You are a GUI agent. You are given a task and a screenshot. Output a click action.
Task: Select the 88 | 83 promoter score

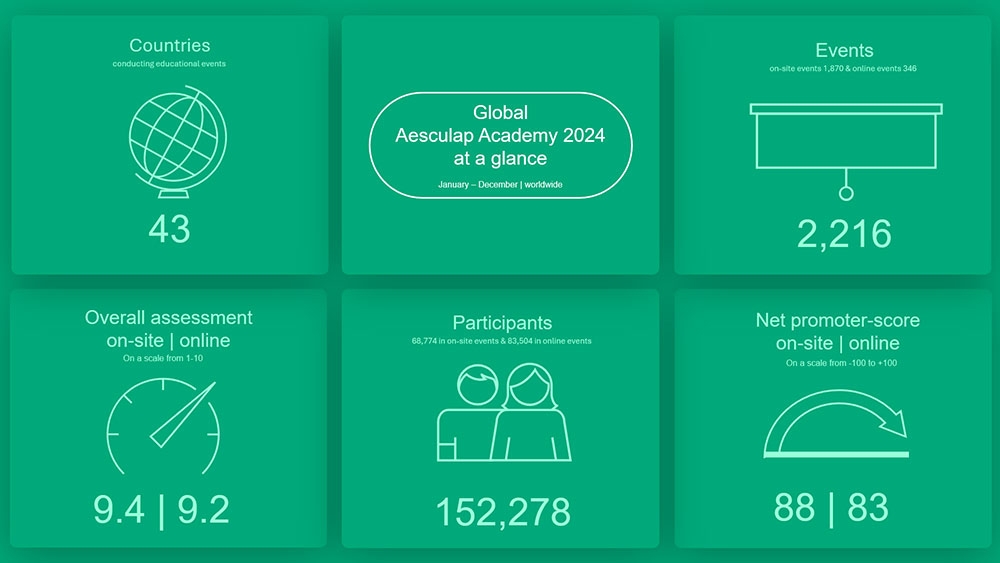[831, 508]
